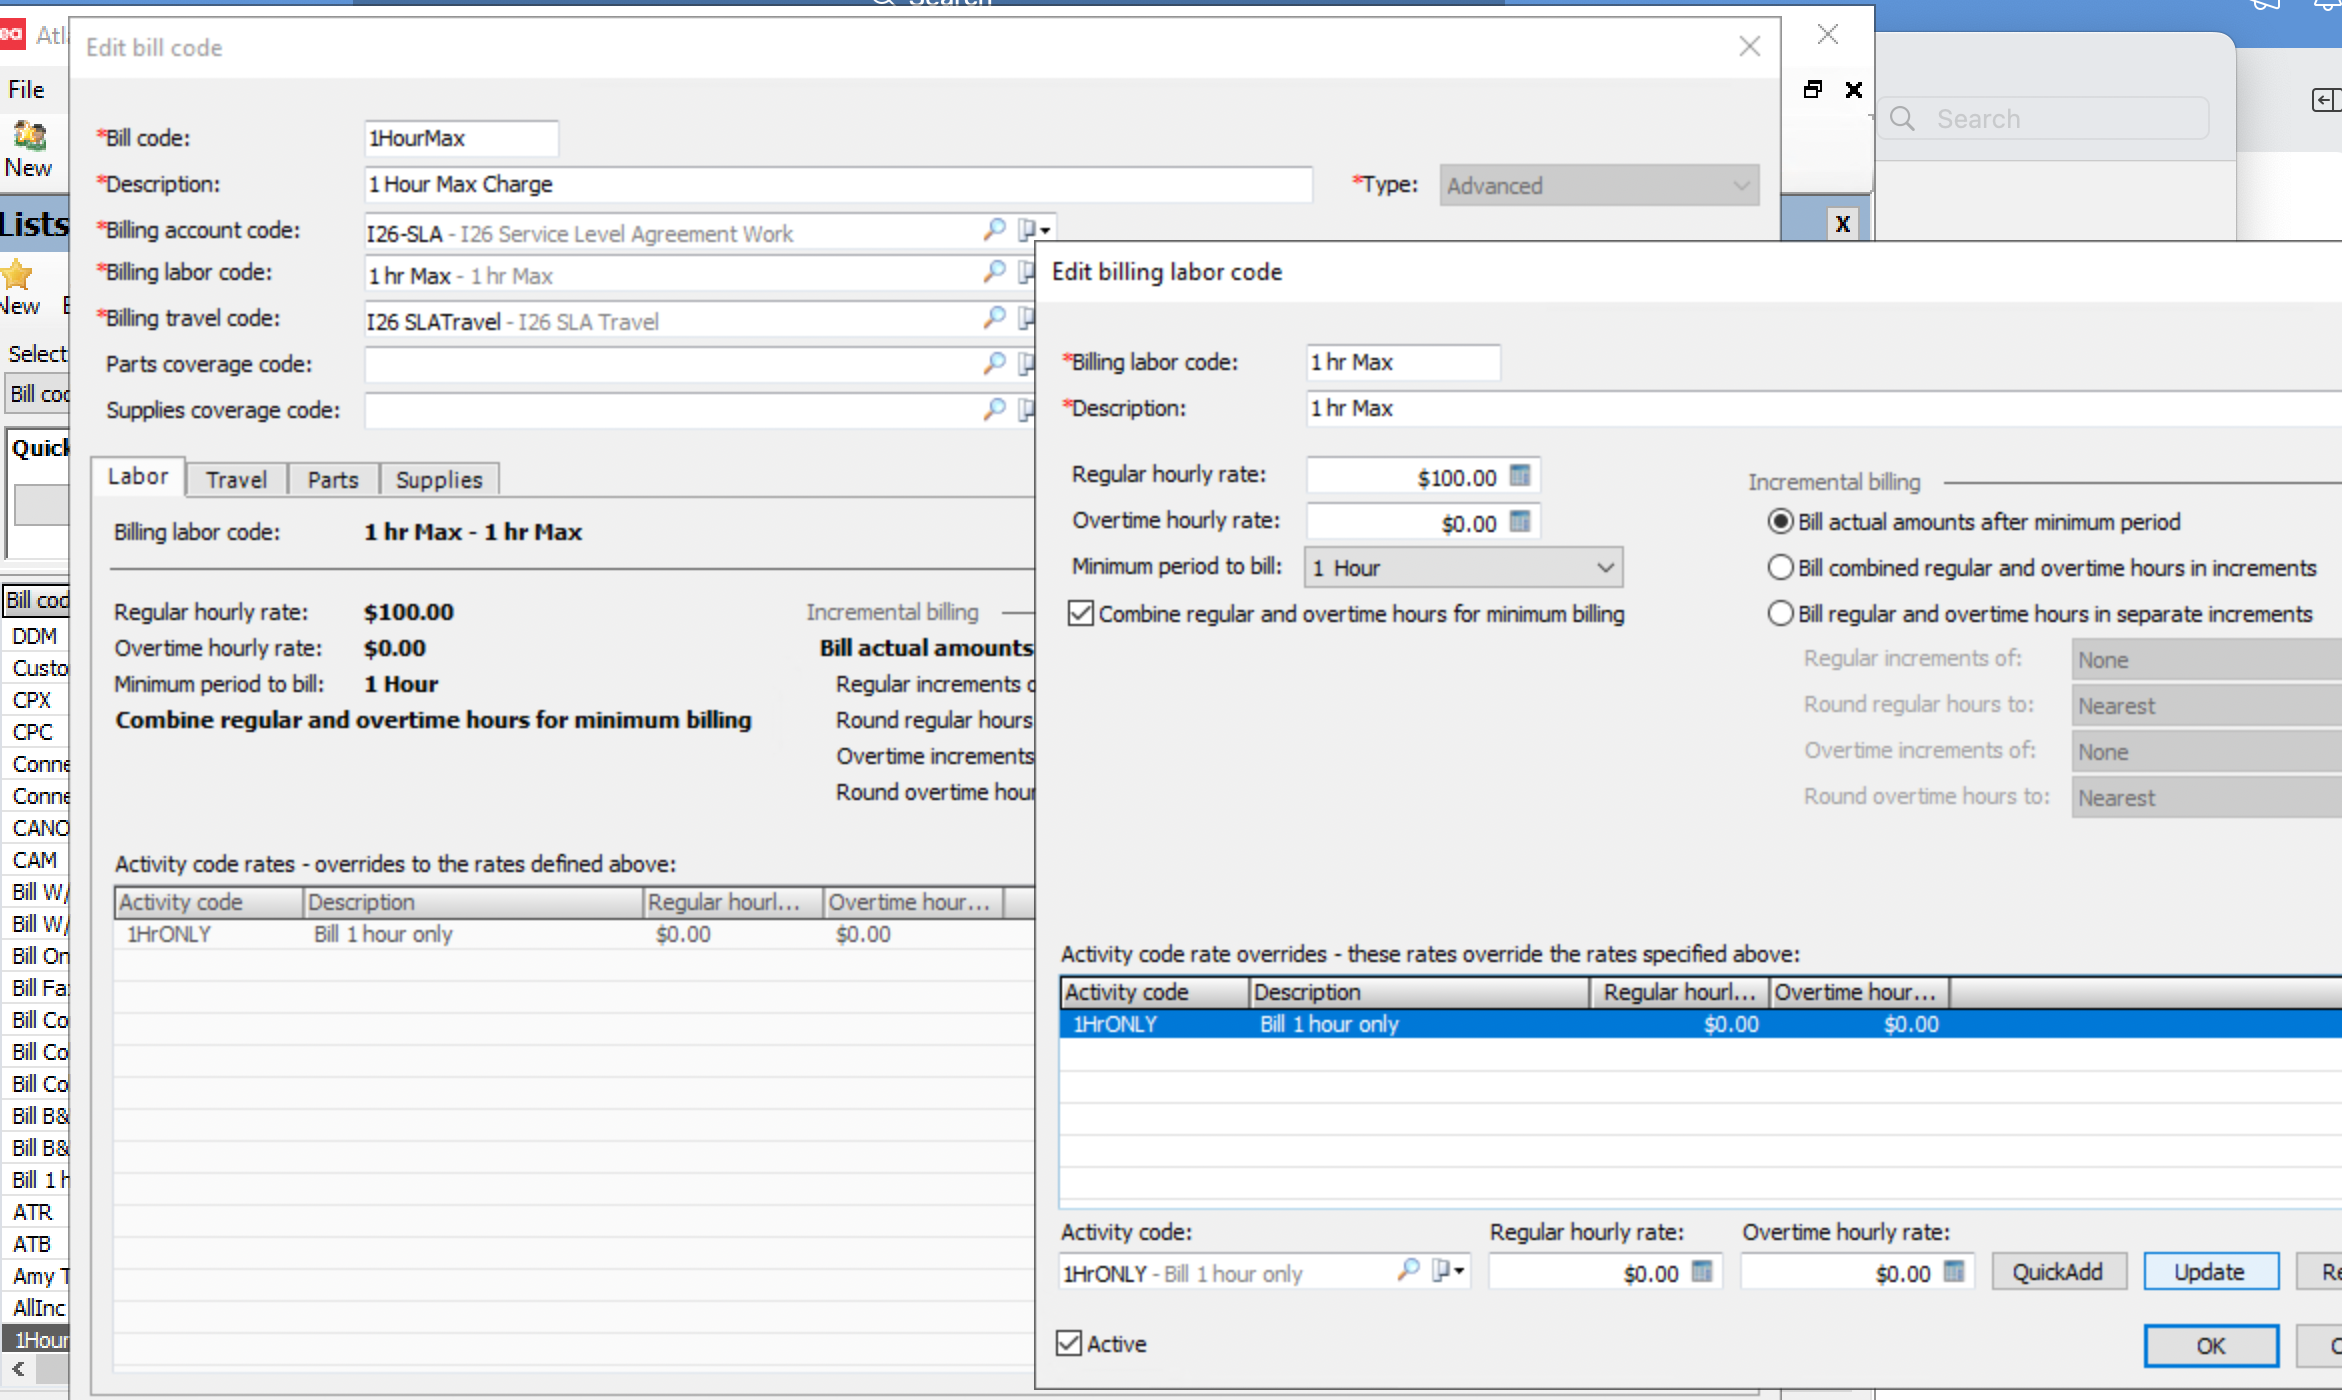The height and width of the screenshot is (1400, 2342).
Task: Open calculator for Overtime hourly rate field
Action: pos(1520,522)
